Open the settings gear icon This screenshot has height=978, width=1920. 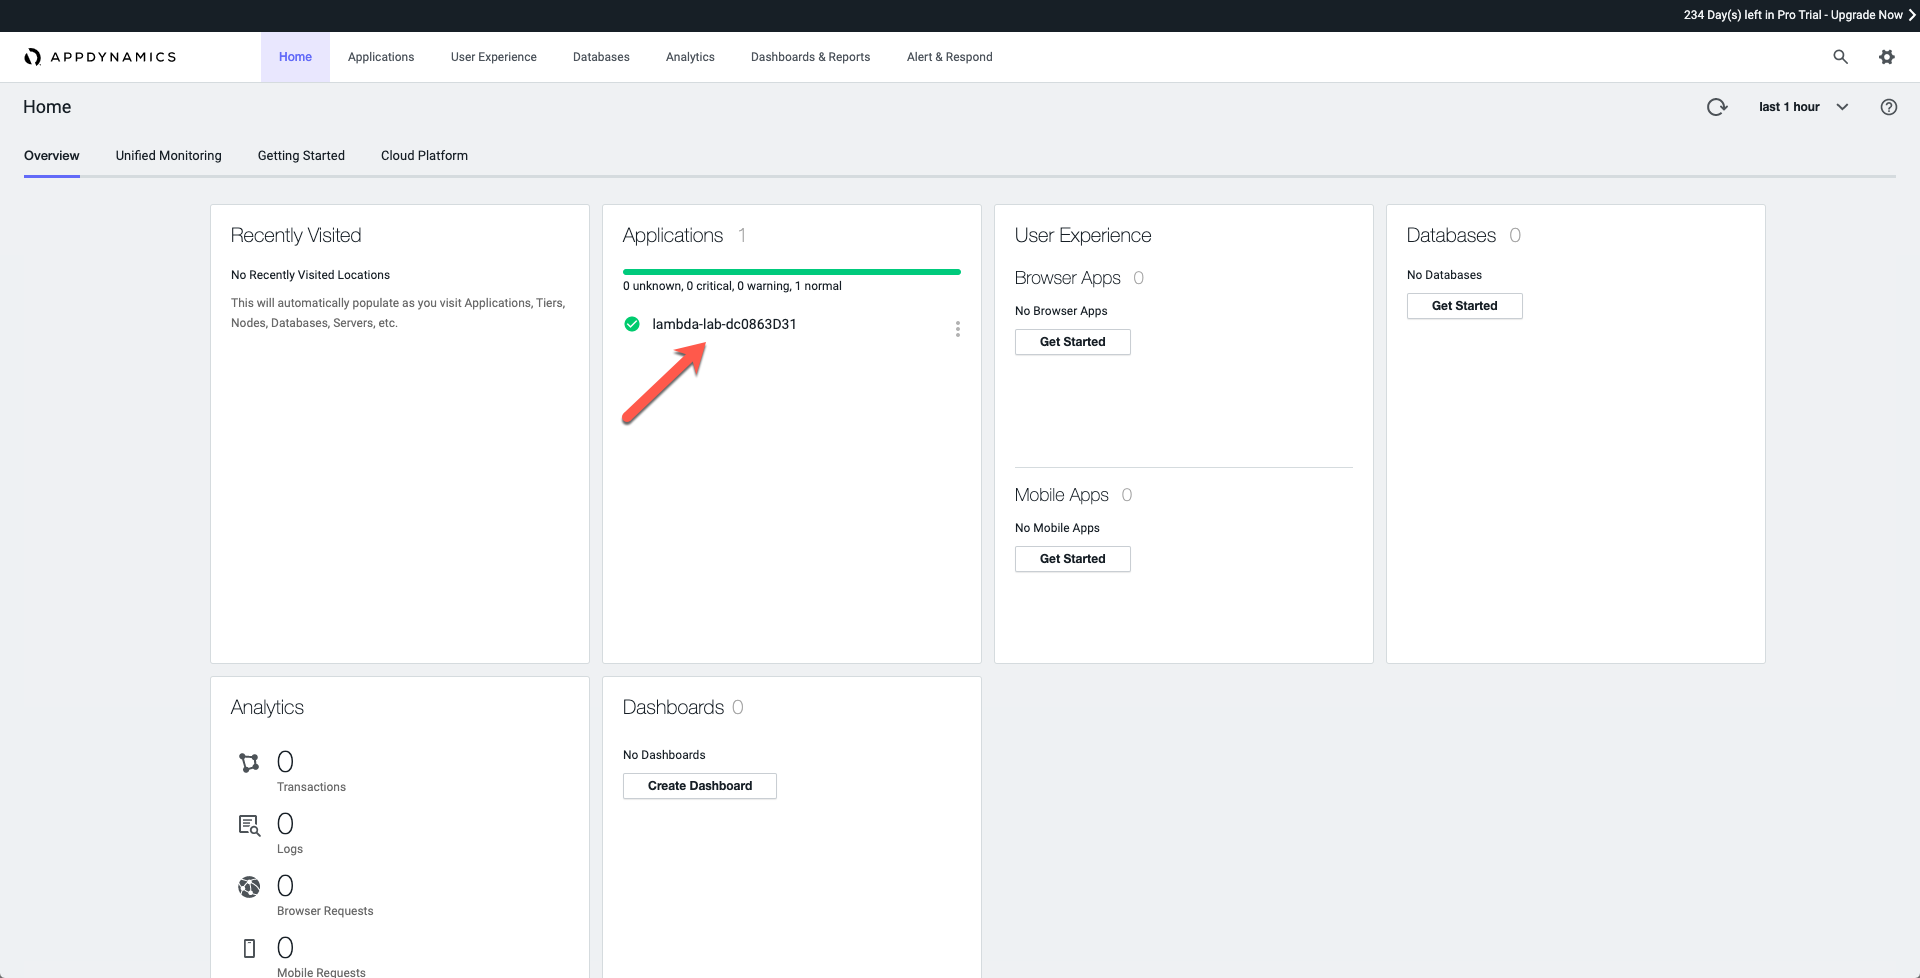1887,57
